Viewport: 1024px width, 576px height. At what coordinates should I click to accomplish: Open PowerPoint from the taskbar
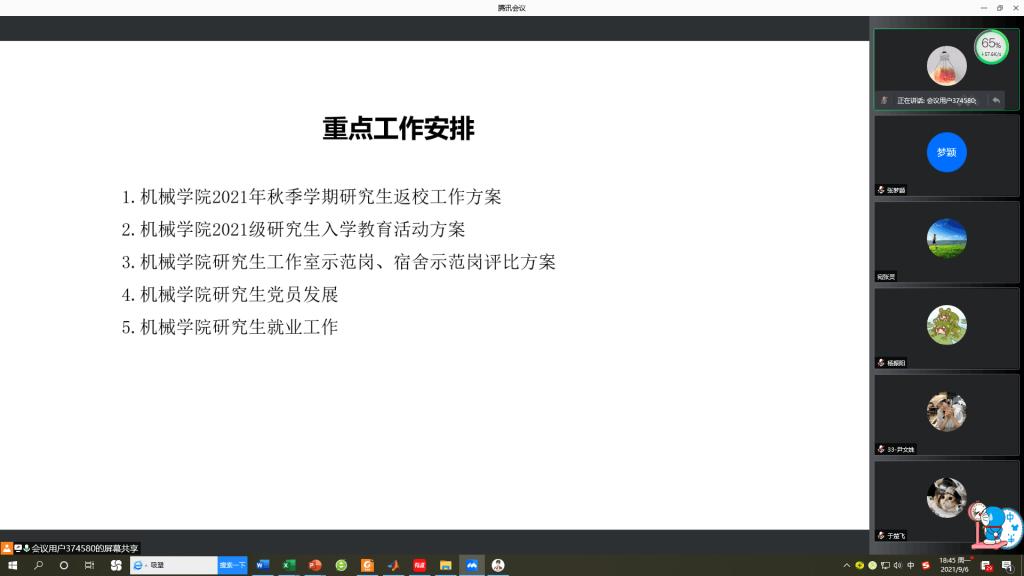[x=316, y=566]
